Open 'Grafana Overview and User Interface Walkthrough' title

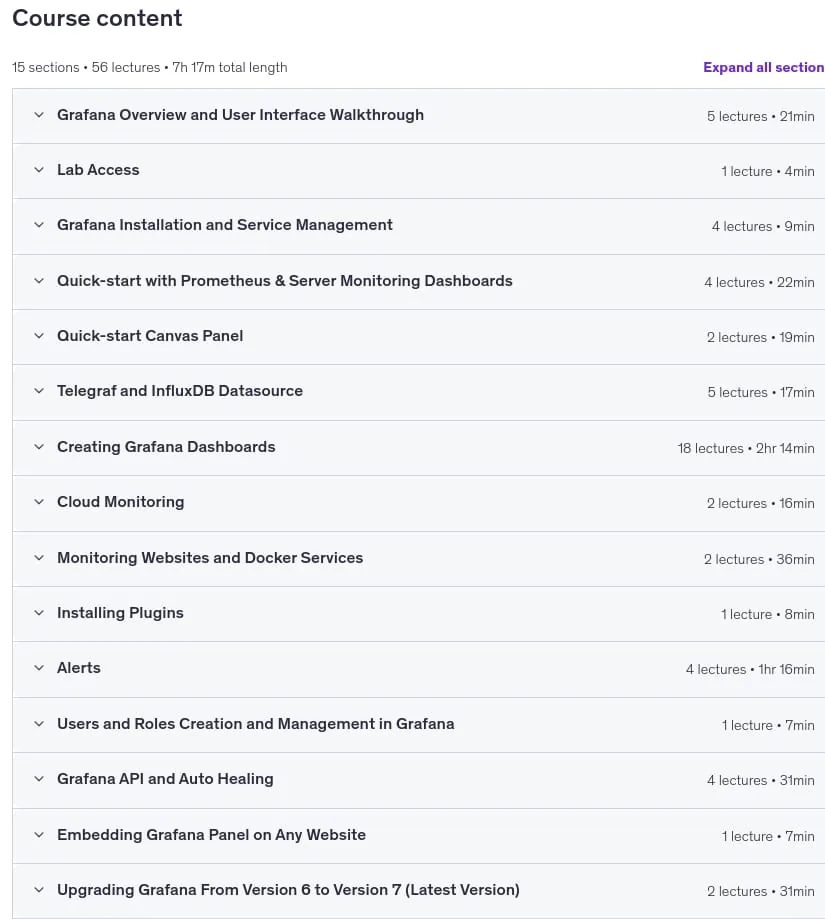click(240, 115)
